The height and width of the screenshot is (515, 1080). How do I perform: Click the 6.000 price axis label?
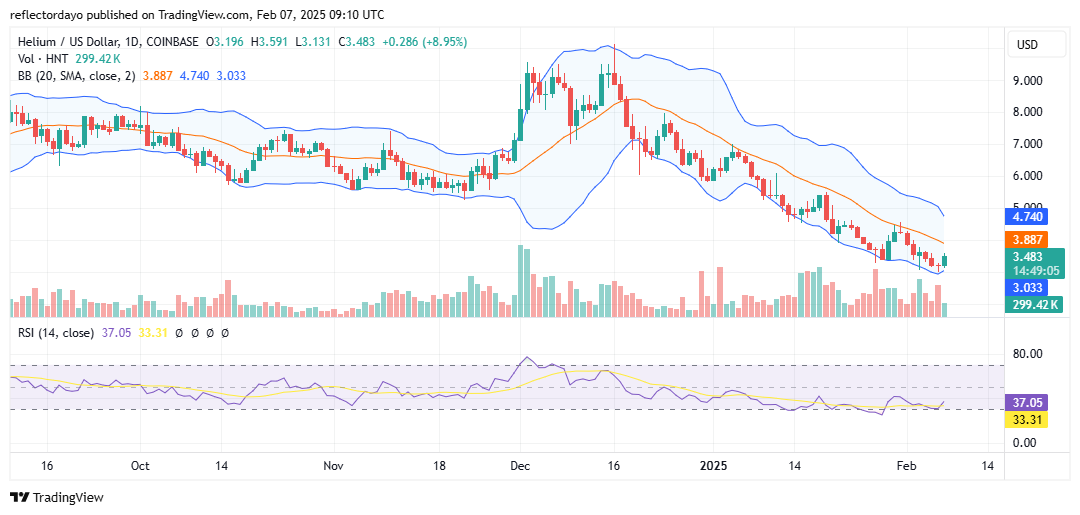(1026, 176)
